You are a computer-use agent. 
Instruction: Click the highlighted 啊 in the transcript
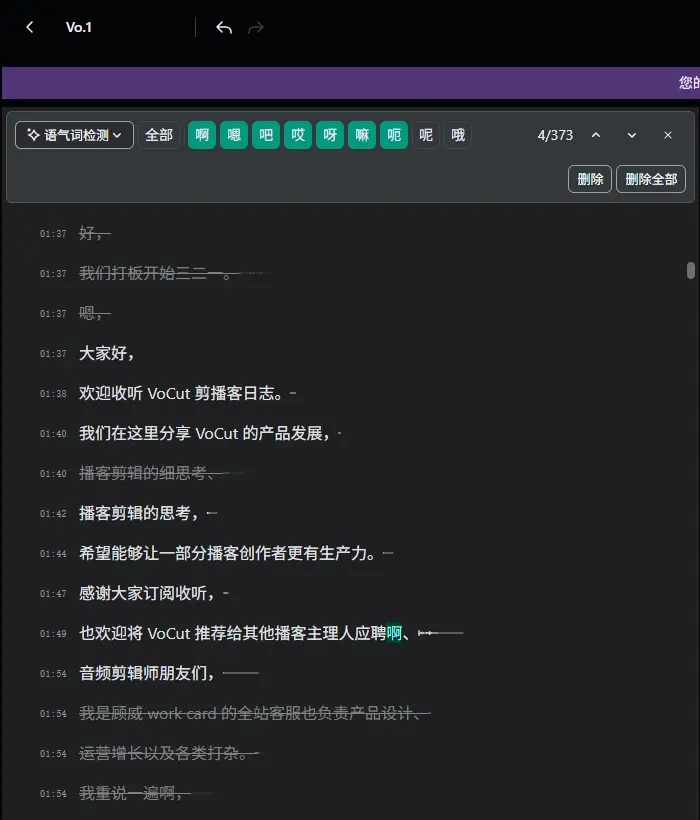point(394,633)
